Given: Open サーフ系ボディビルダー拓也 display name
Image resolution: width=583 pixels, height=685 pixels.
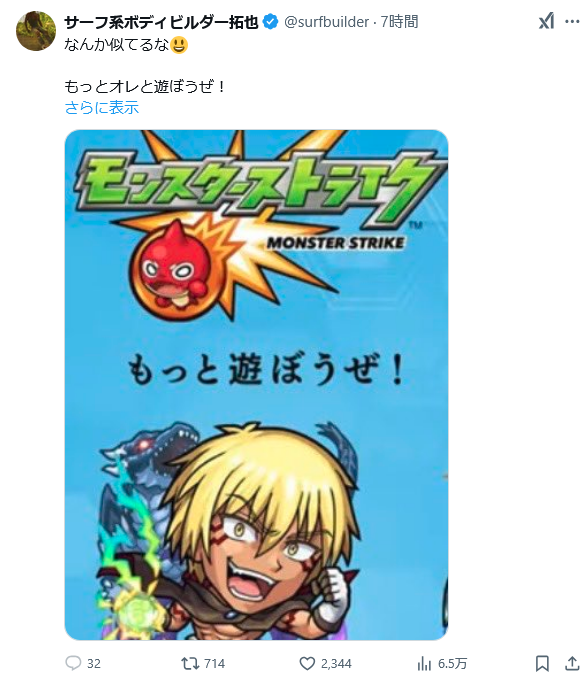Looking at the screenshot, I should click(162, 22).
